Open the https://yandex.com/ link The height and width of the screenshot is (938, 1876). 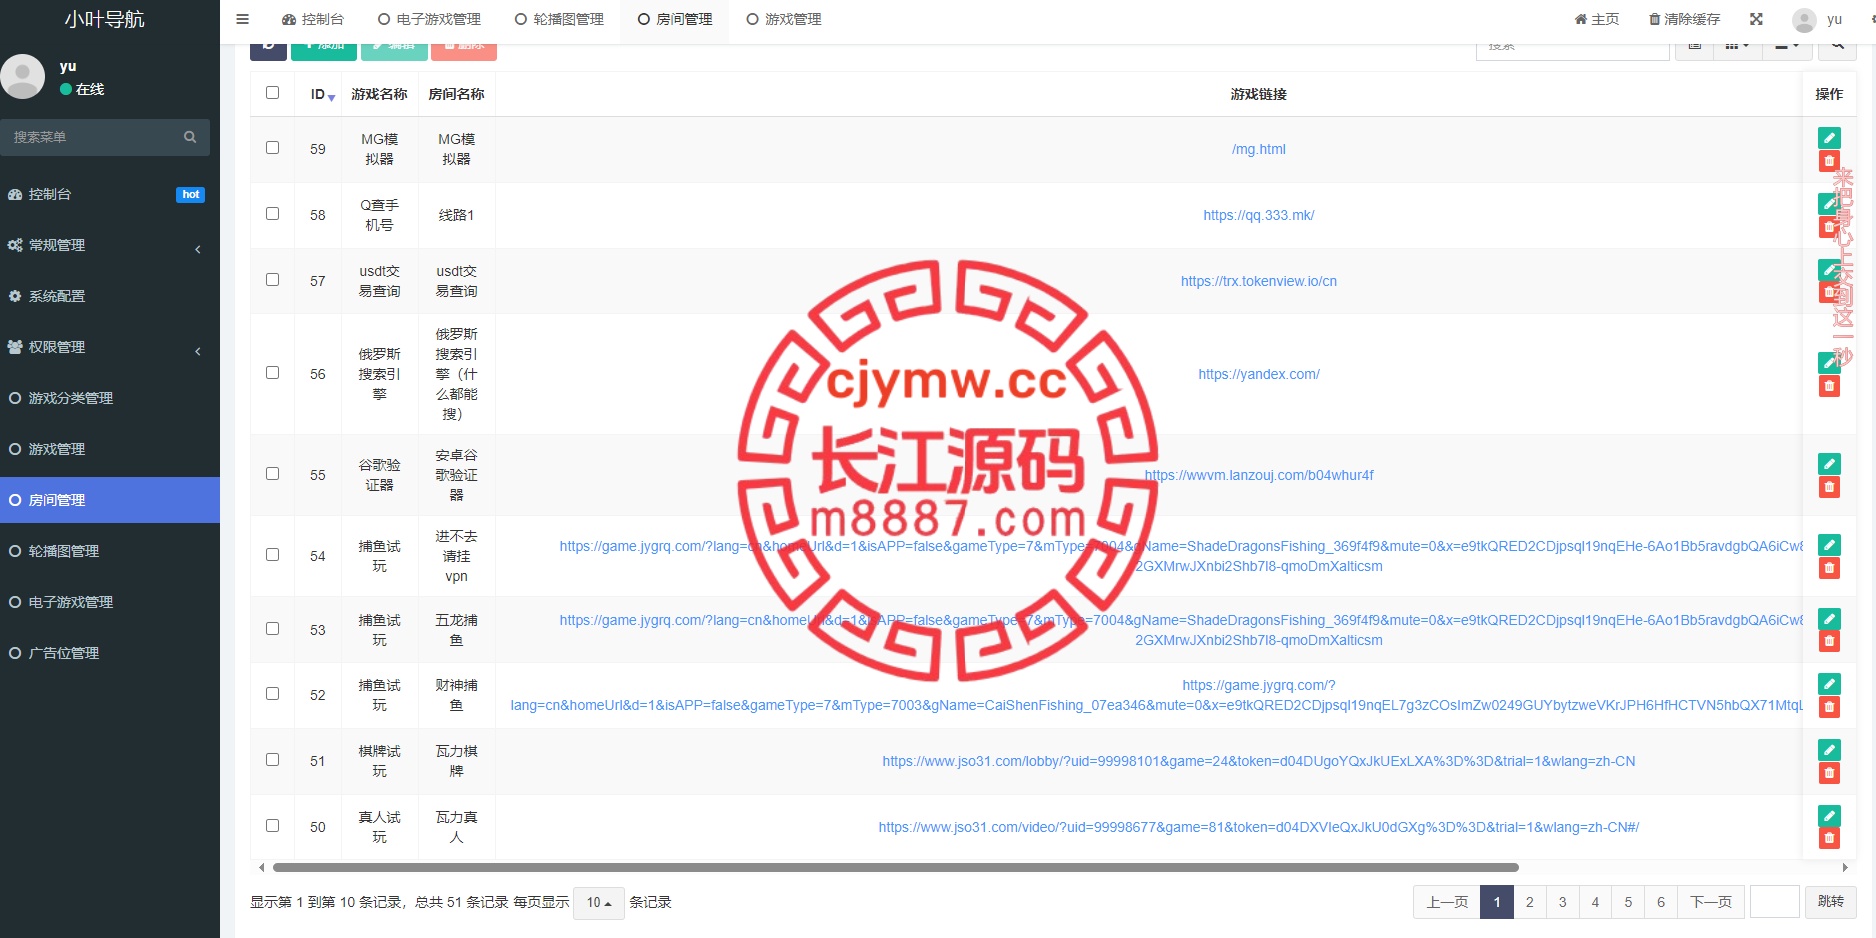tap(1259, 374)
